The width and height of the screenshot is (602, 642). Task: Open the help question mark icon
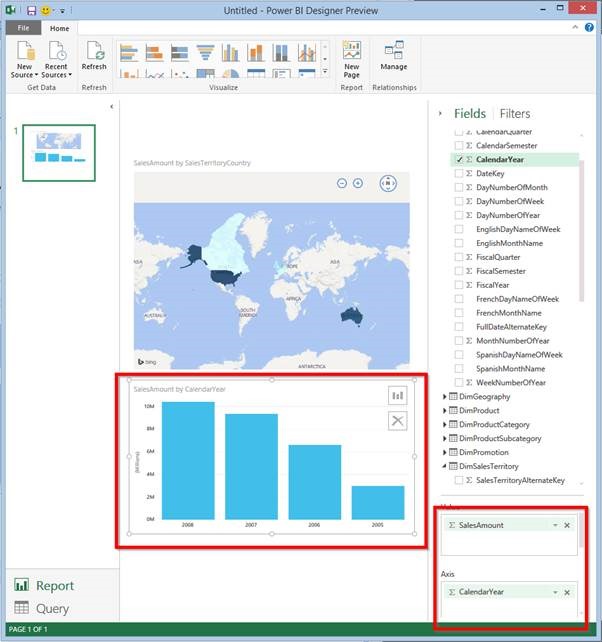click(589, 27)
